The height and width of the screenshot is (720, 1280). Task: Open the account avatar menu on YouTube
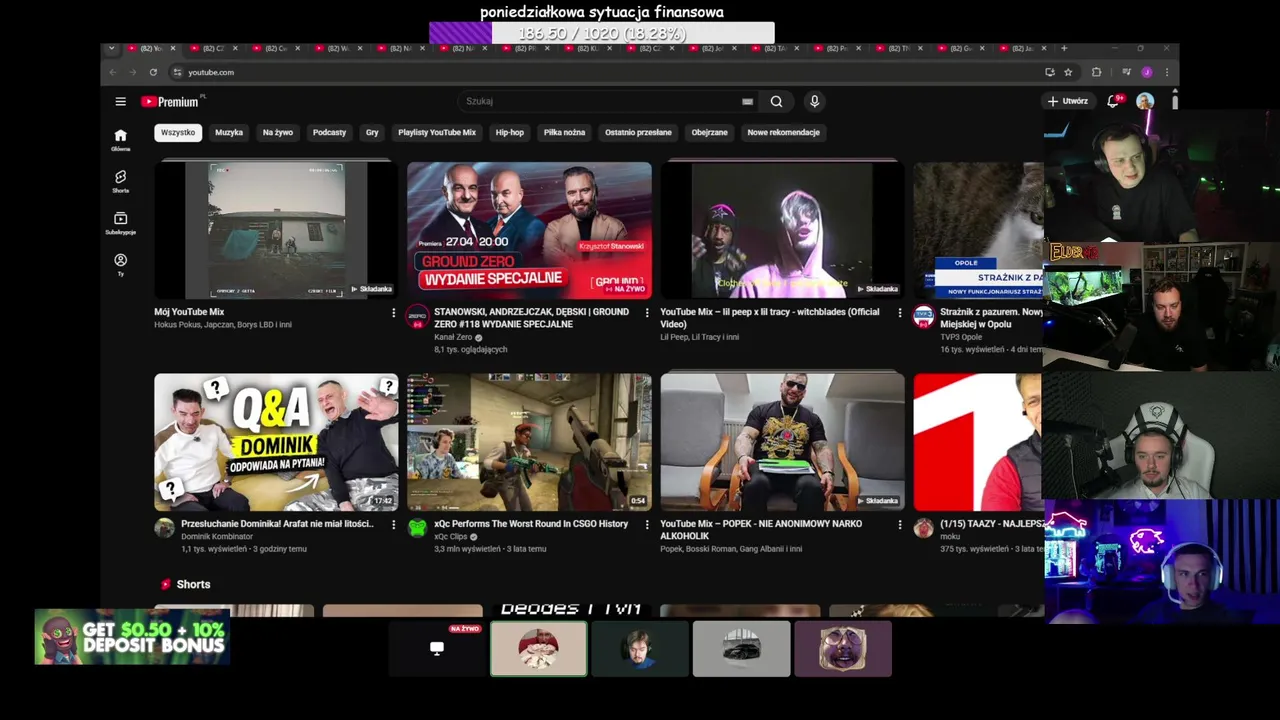[x=1145, y=101]
